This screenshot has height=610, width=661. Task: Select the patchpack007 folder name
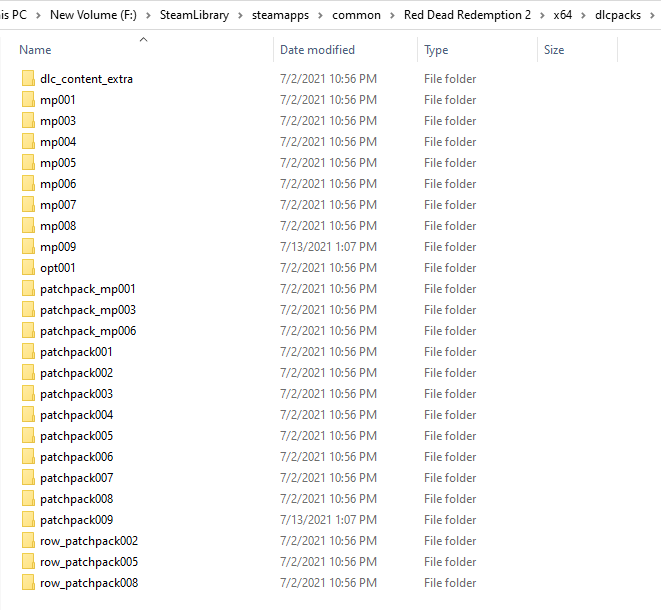(x=77, y=478)
